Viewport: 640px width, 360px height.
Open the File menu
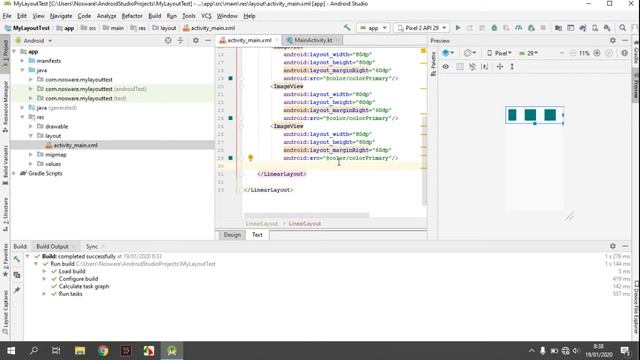click(x=7, y=16)
